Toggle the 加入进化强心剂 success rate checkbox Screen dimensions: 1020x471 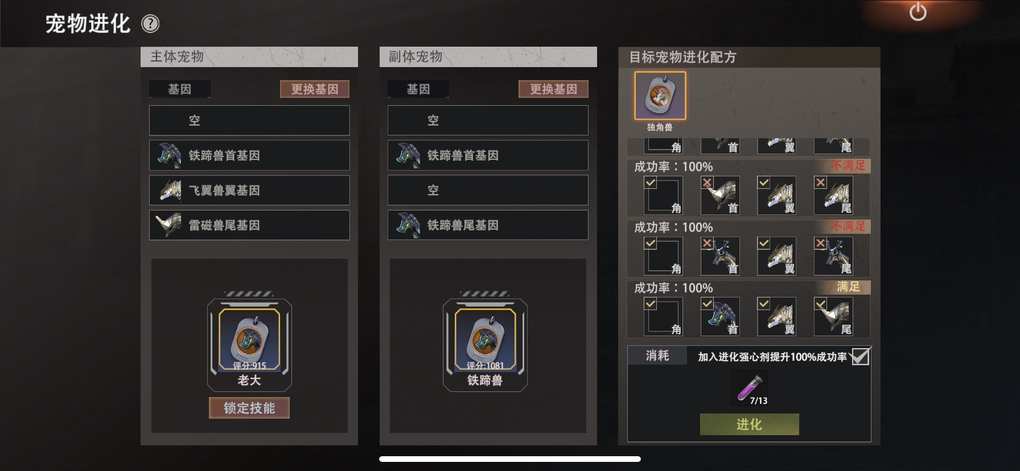860,357
